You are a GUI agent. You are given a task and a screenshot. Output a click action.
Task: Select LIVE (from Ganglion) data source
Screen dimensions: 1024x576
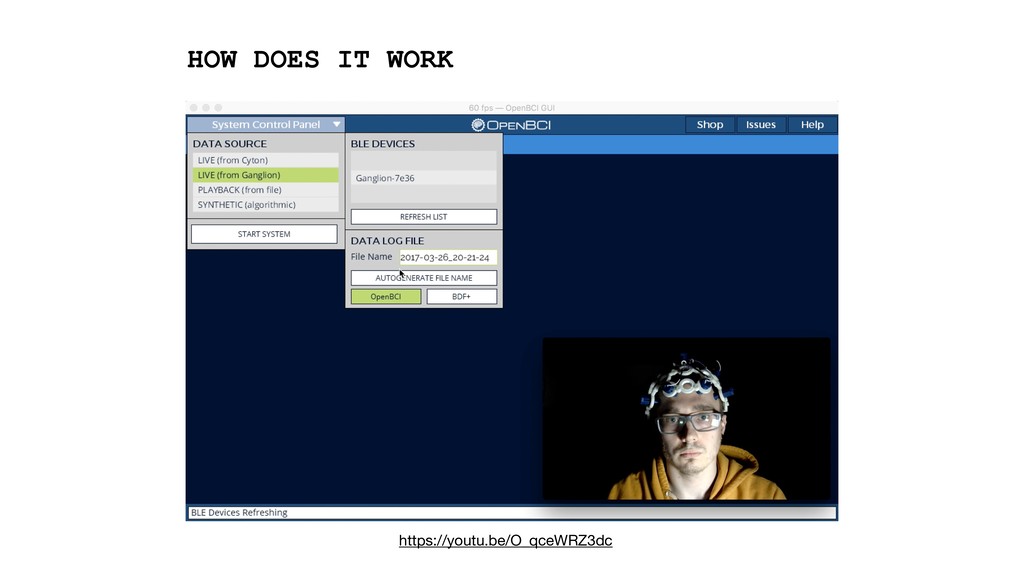coord(265,175)
